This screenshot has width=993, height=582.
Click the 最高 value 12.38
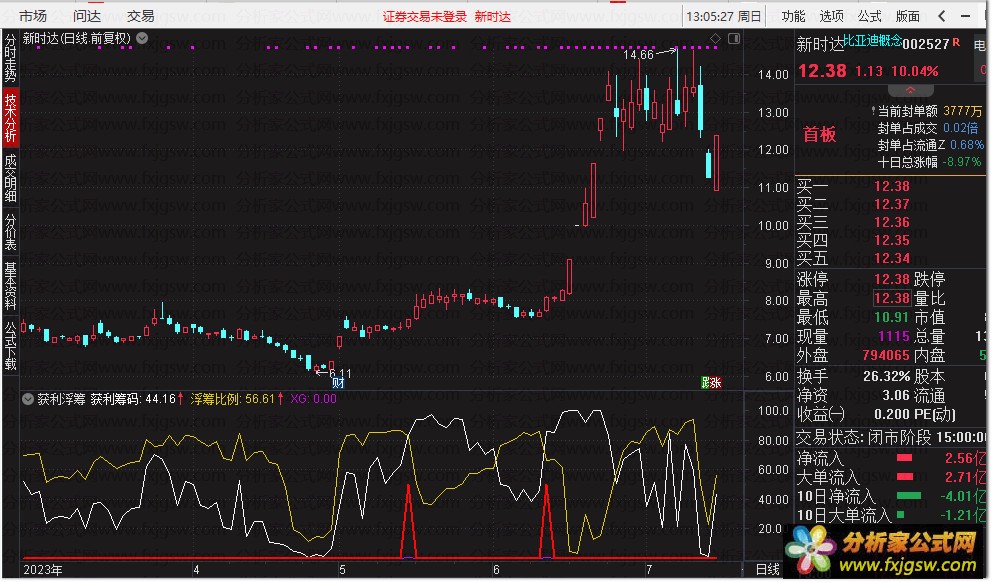pyautogui.click(x=892, y=298)
